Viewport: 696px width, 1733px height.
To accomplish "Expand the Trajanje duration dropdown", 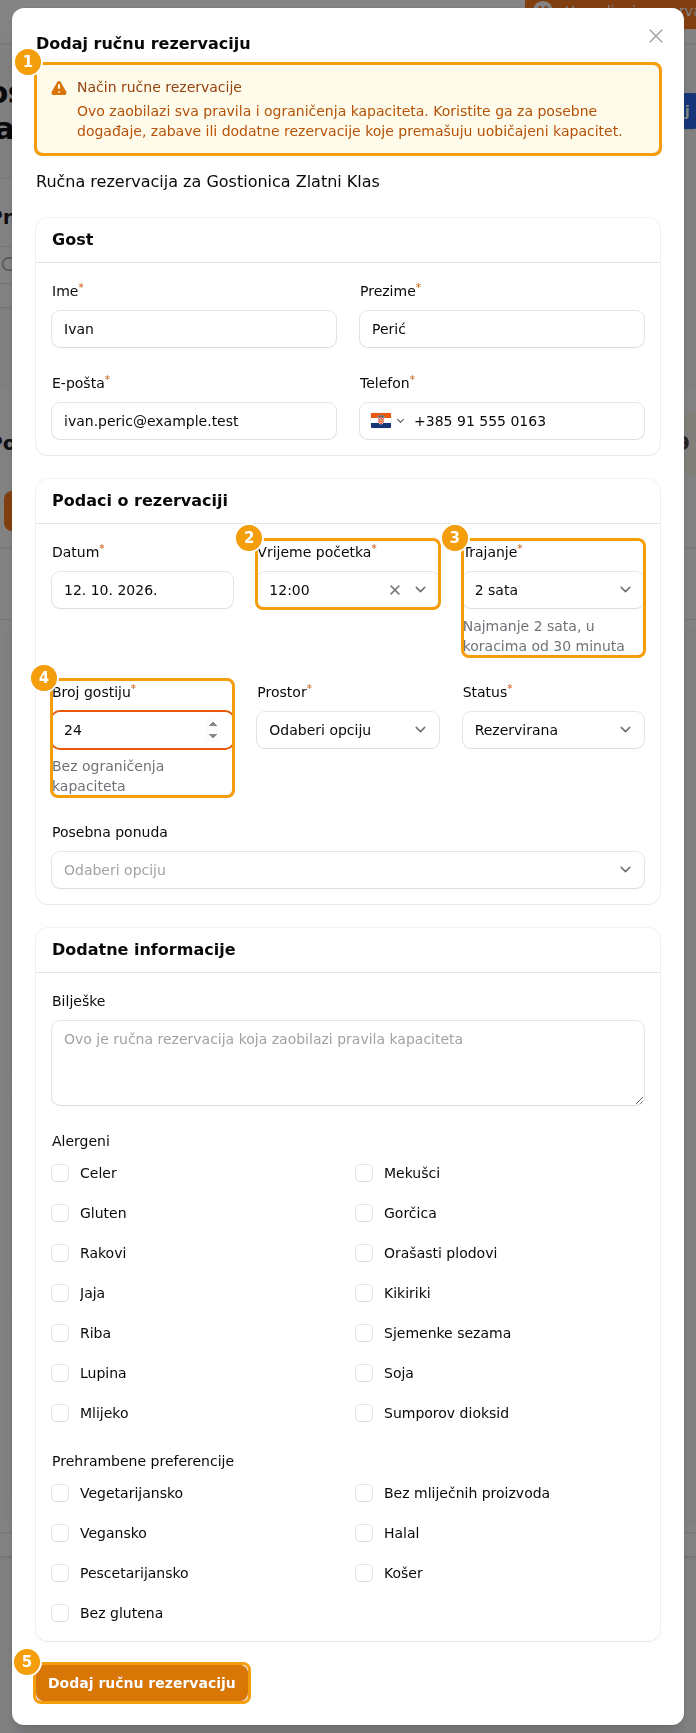I will [553, 590].
